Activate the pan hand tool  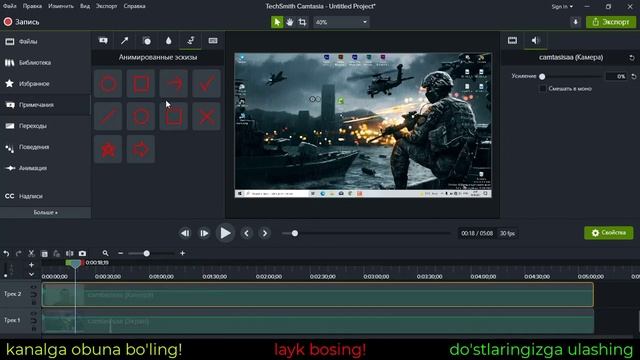(x=289, y=22)
